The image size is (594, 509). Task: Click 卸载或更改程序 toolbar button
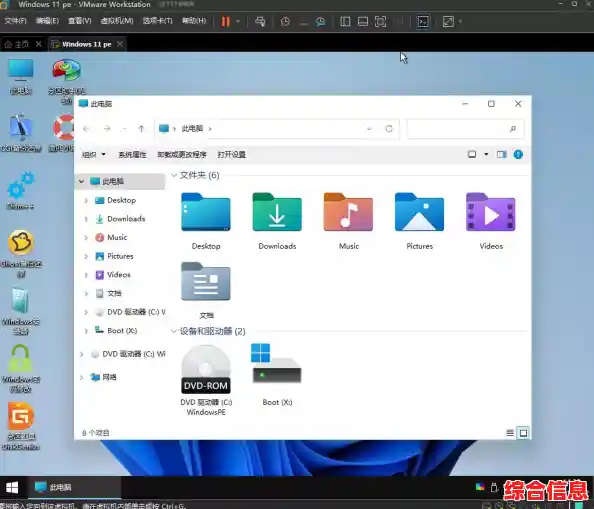tap(182, 155)
